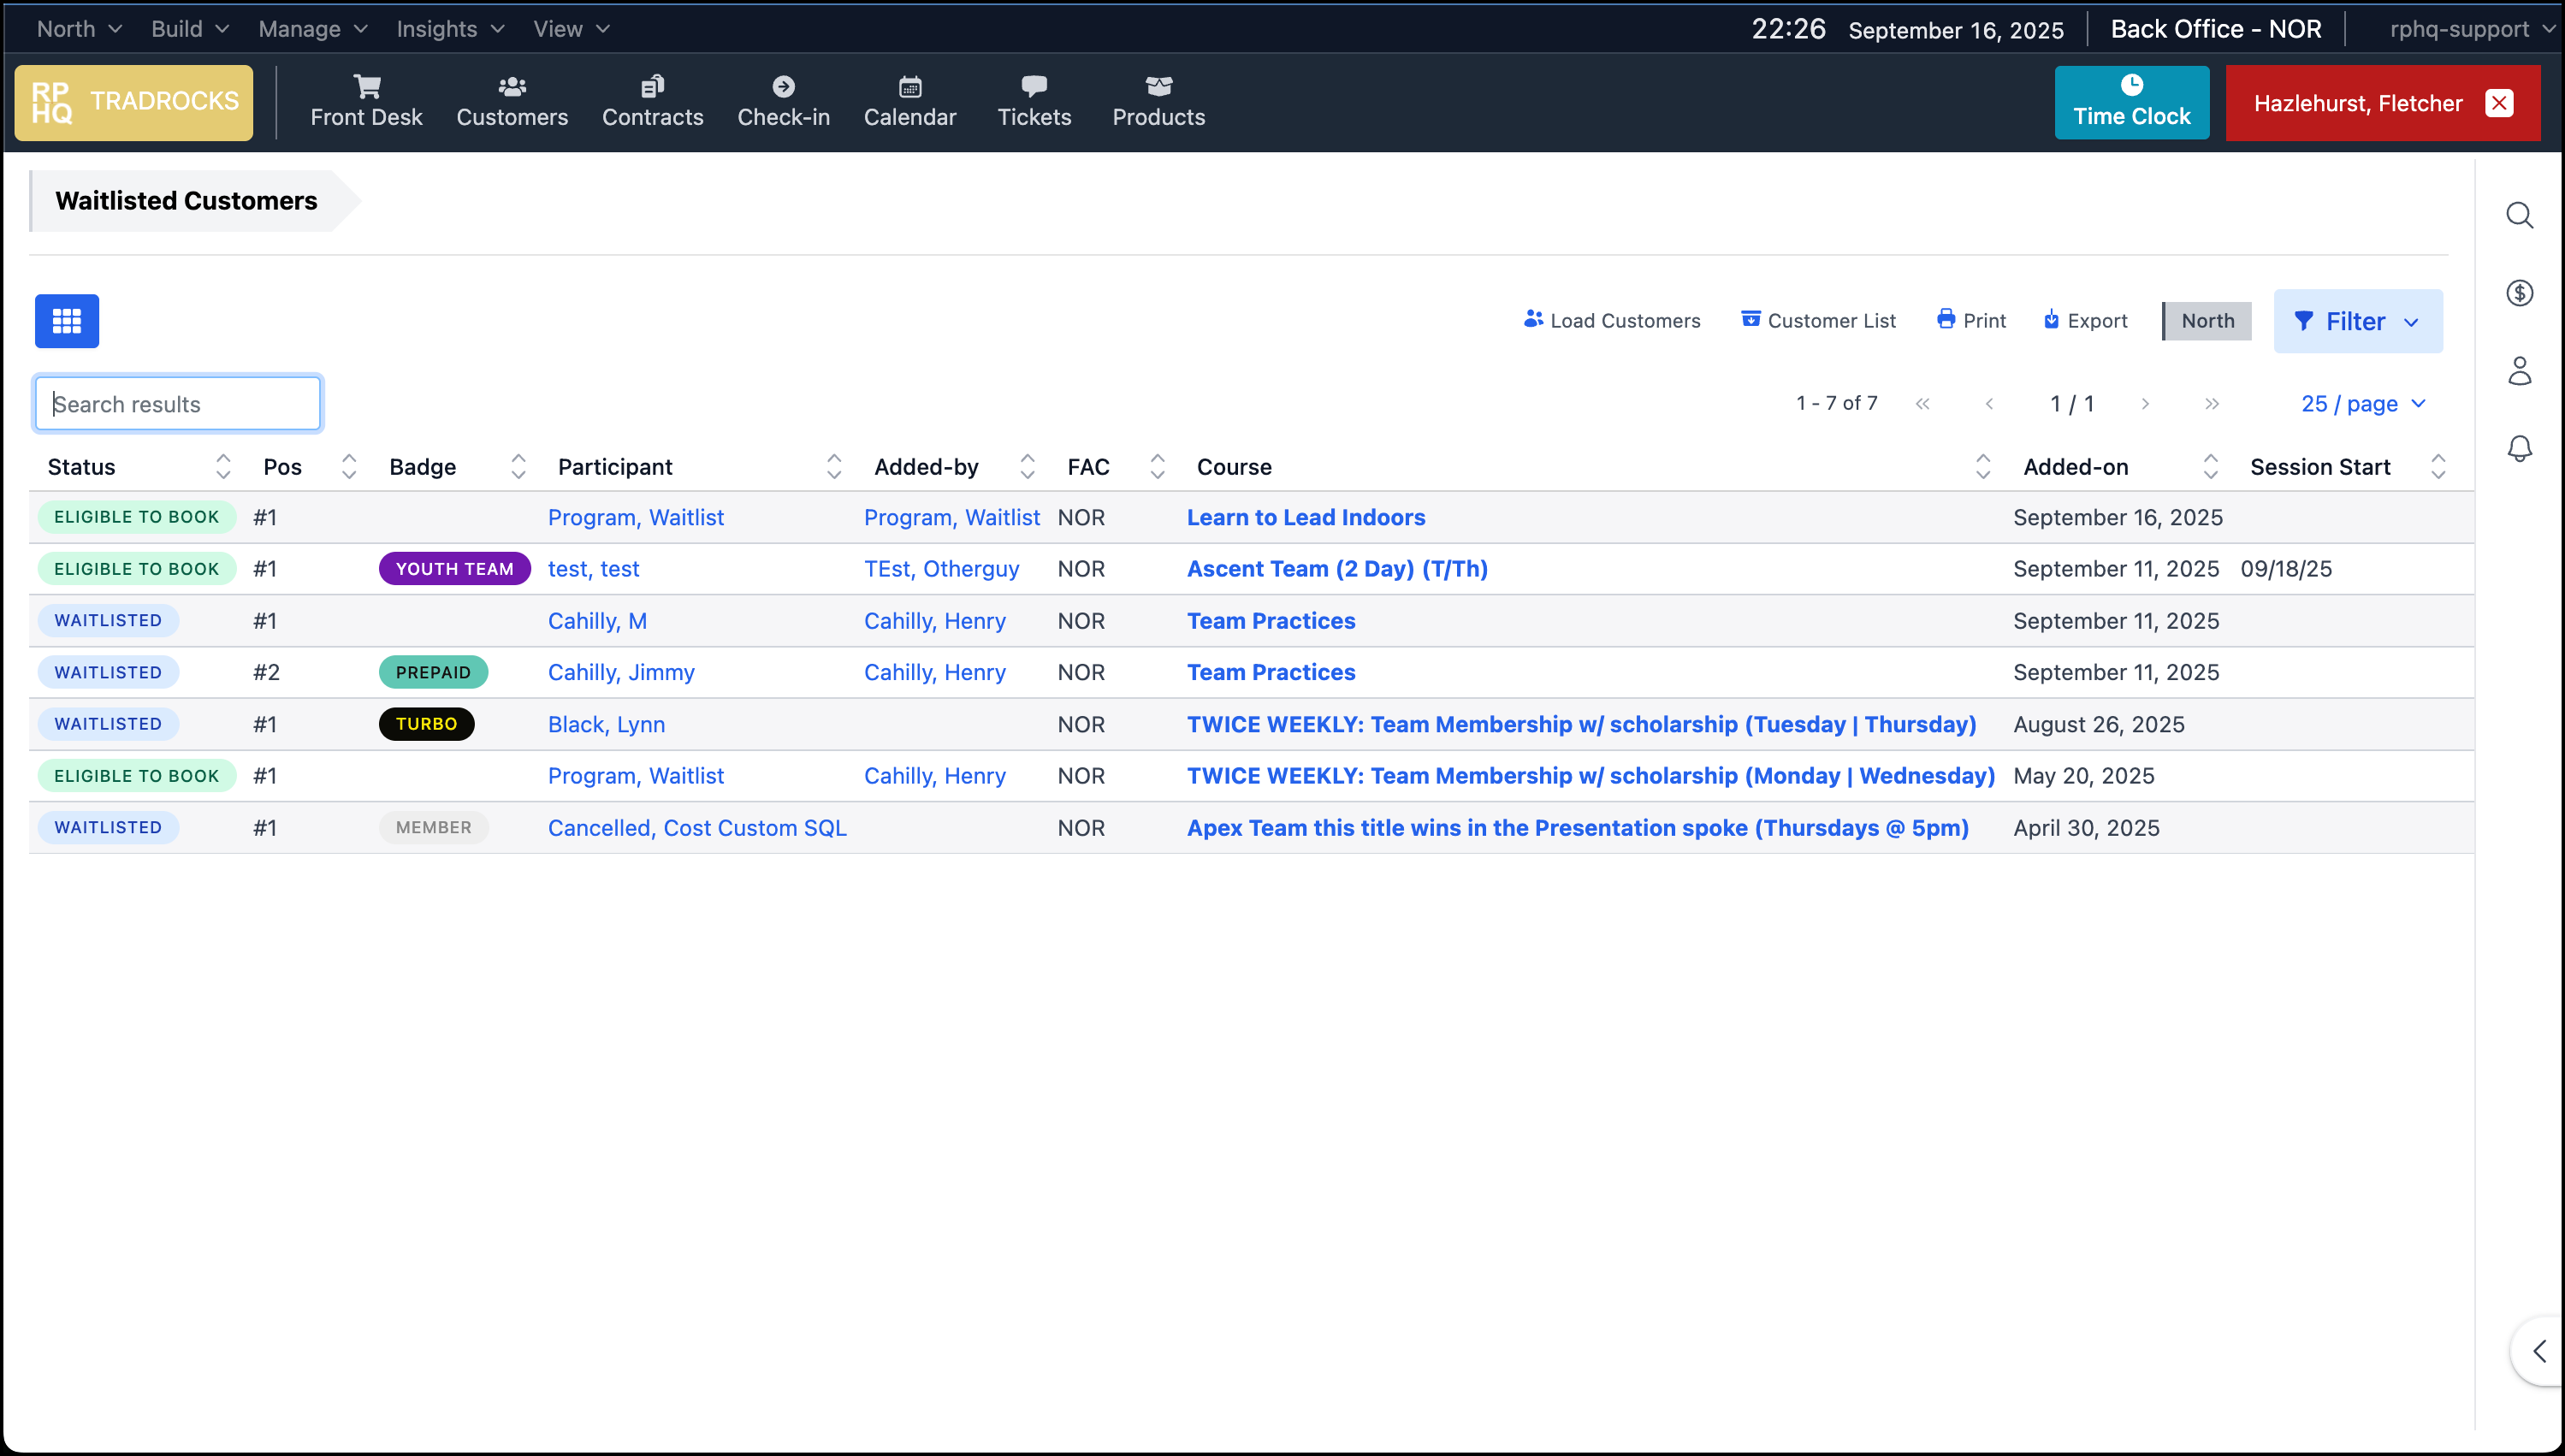Screen dimensions: 2565x1456
Task: Expand the sidebar collapse chevron
Action: point(2539,1352)
